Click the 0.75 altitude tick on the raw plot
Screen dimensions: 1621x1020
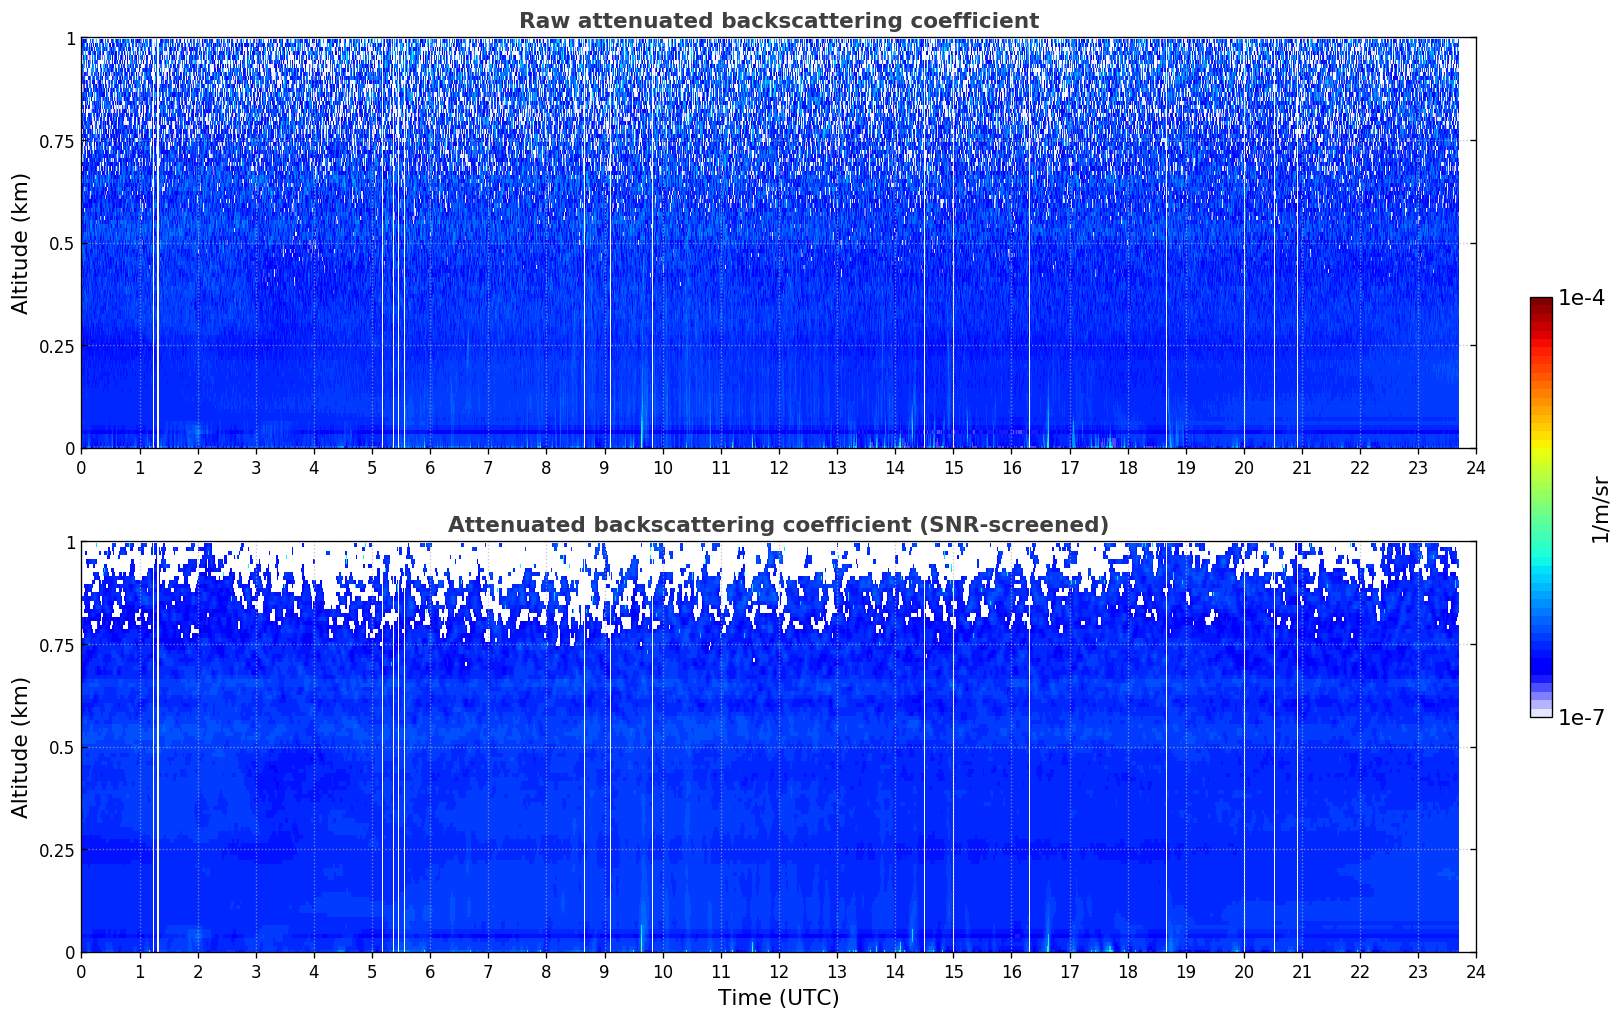pyautogui.click(x=56, y=141)
